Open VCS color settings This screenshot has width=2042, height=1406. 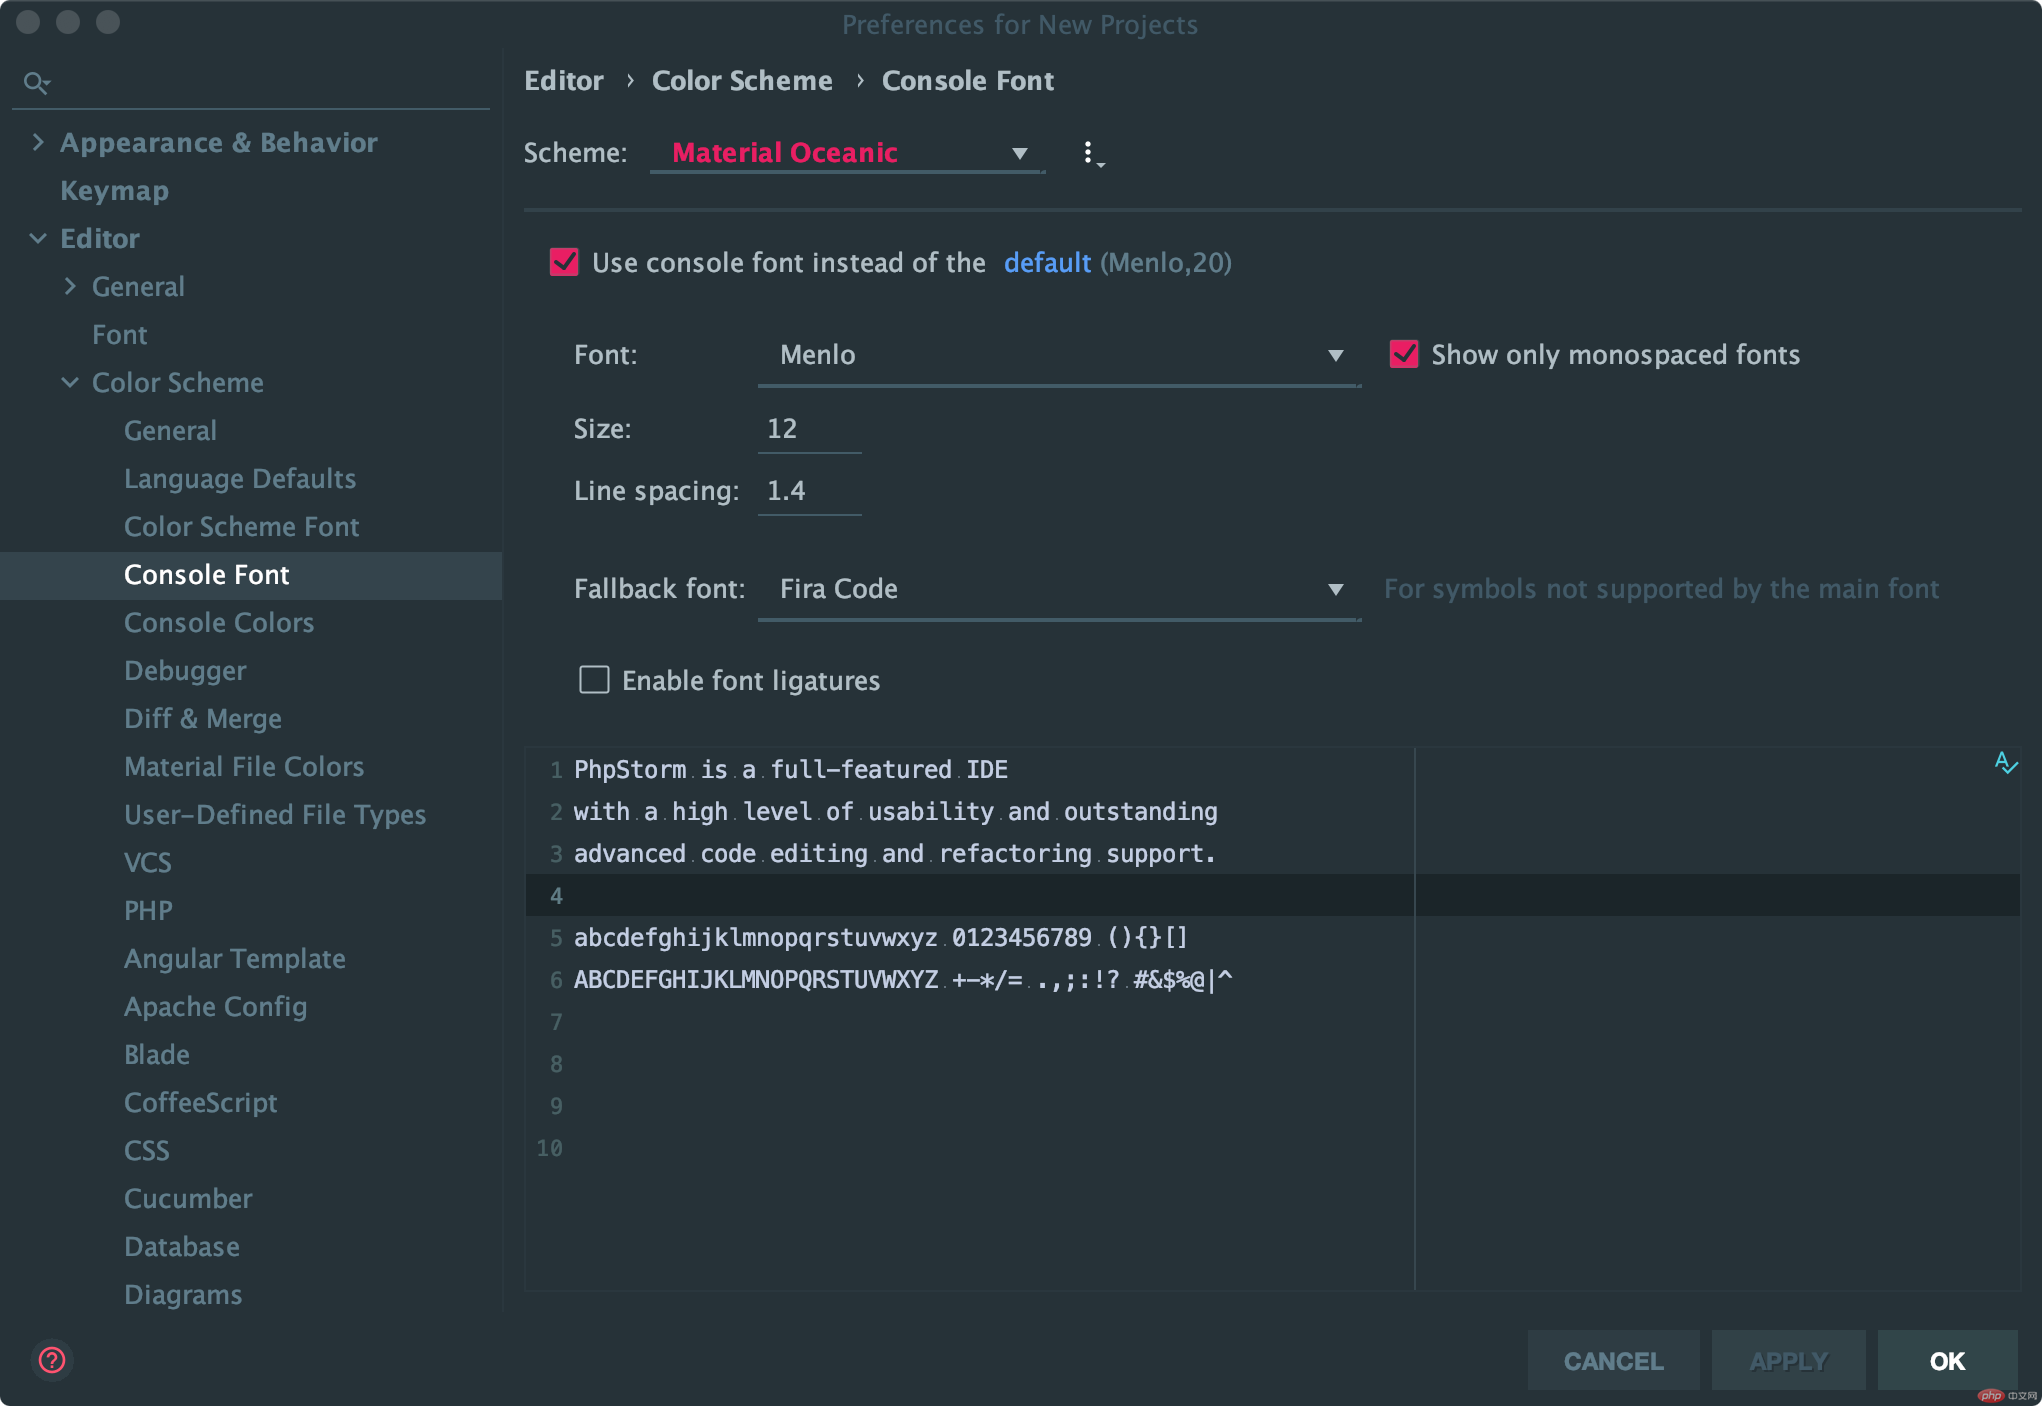coord(148,862)
